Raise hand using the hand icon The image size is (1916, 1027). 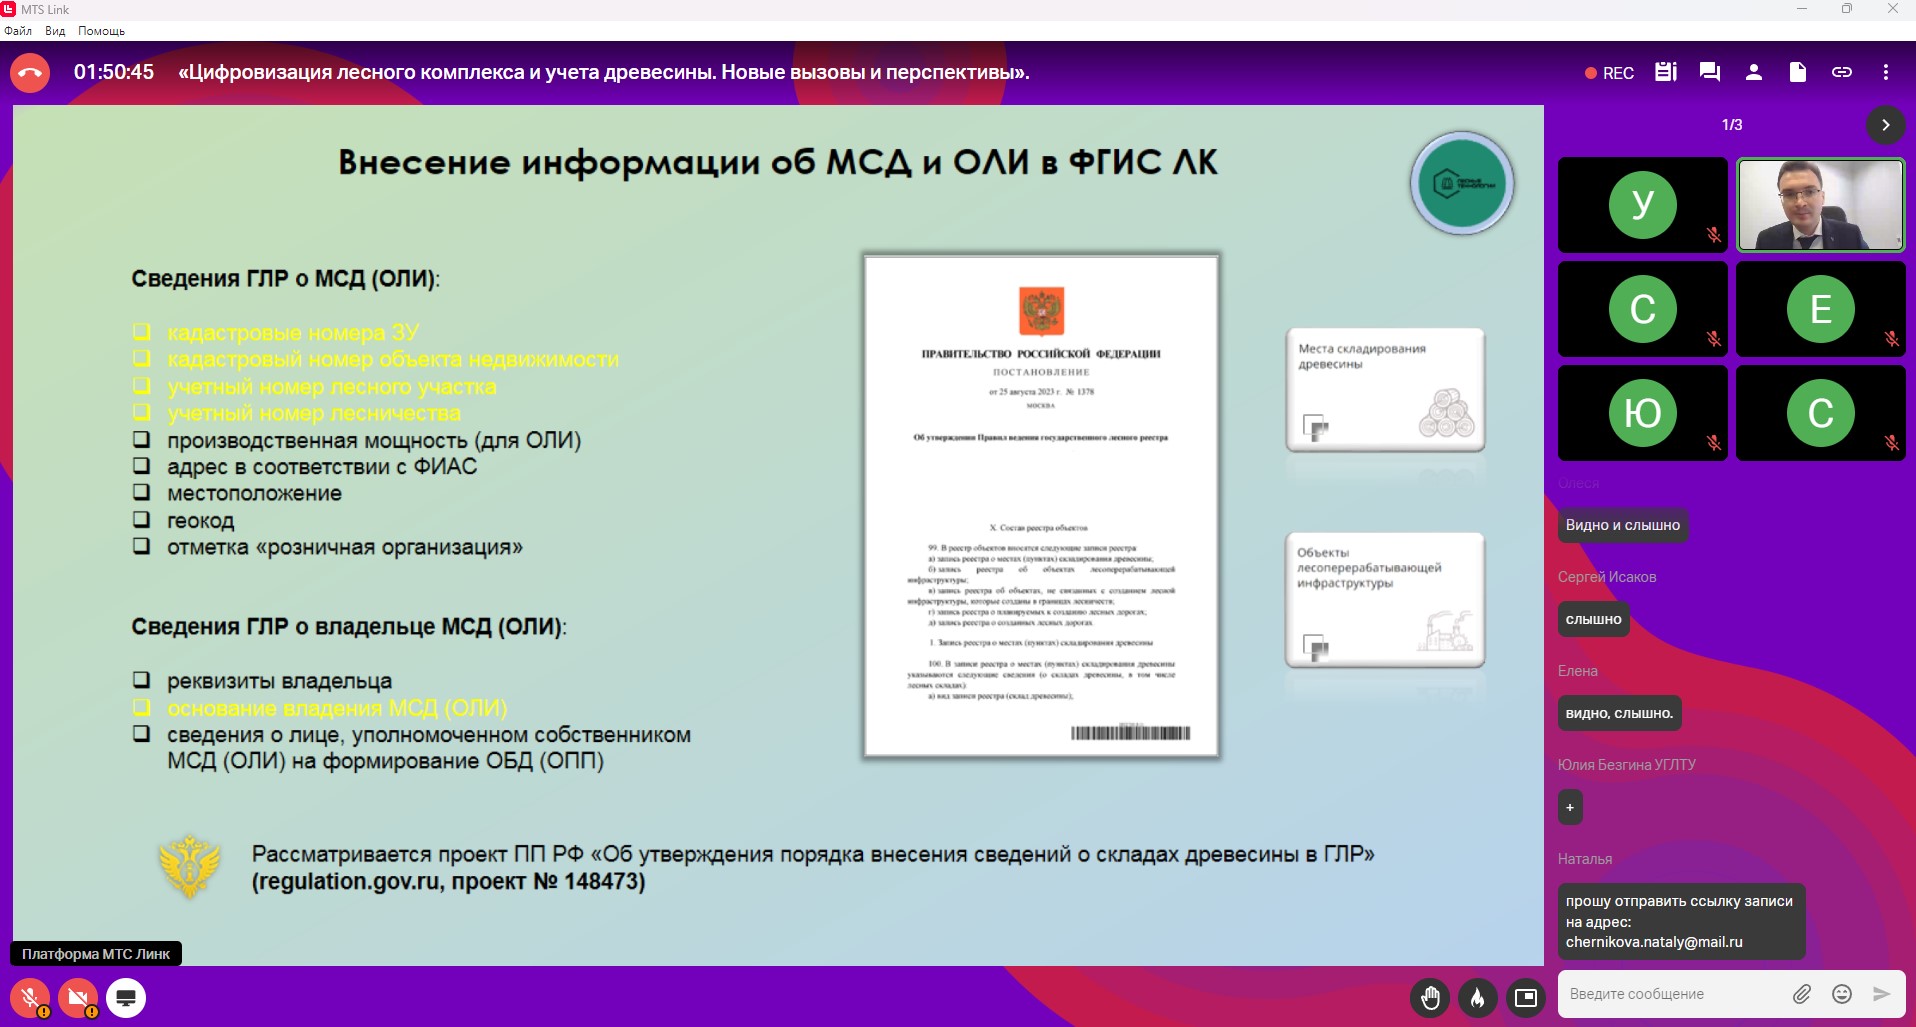(x=1430, y=997)
